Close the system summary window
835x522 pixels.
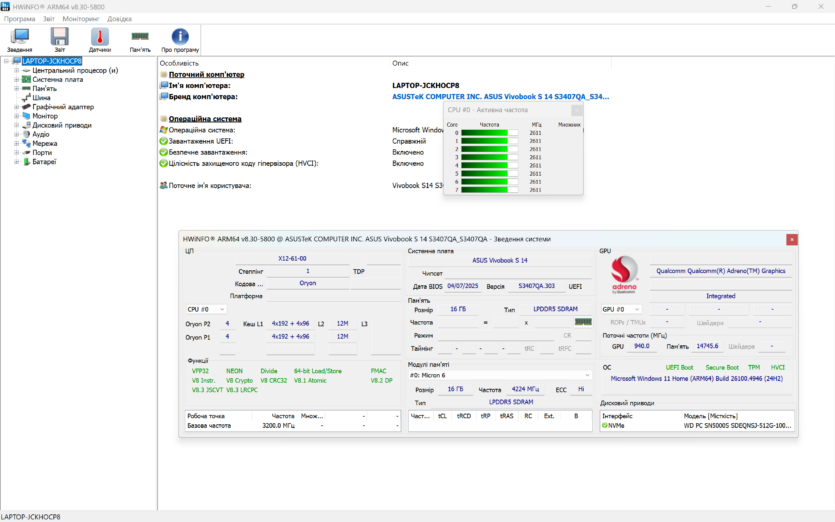pyautogui.click(x=792, y=240)
